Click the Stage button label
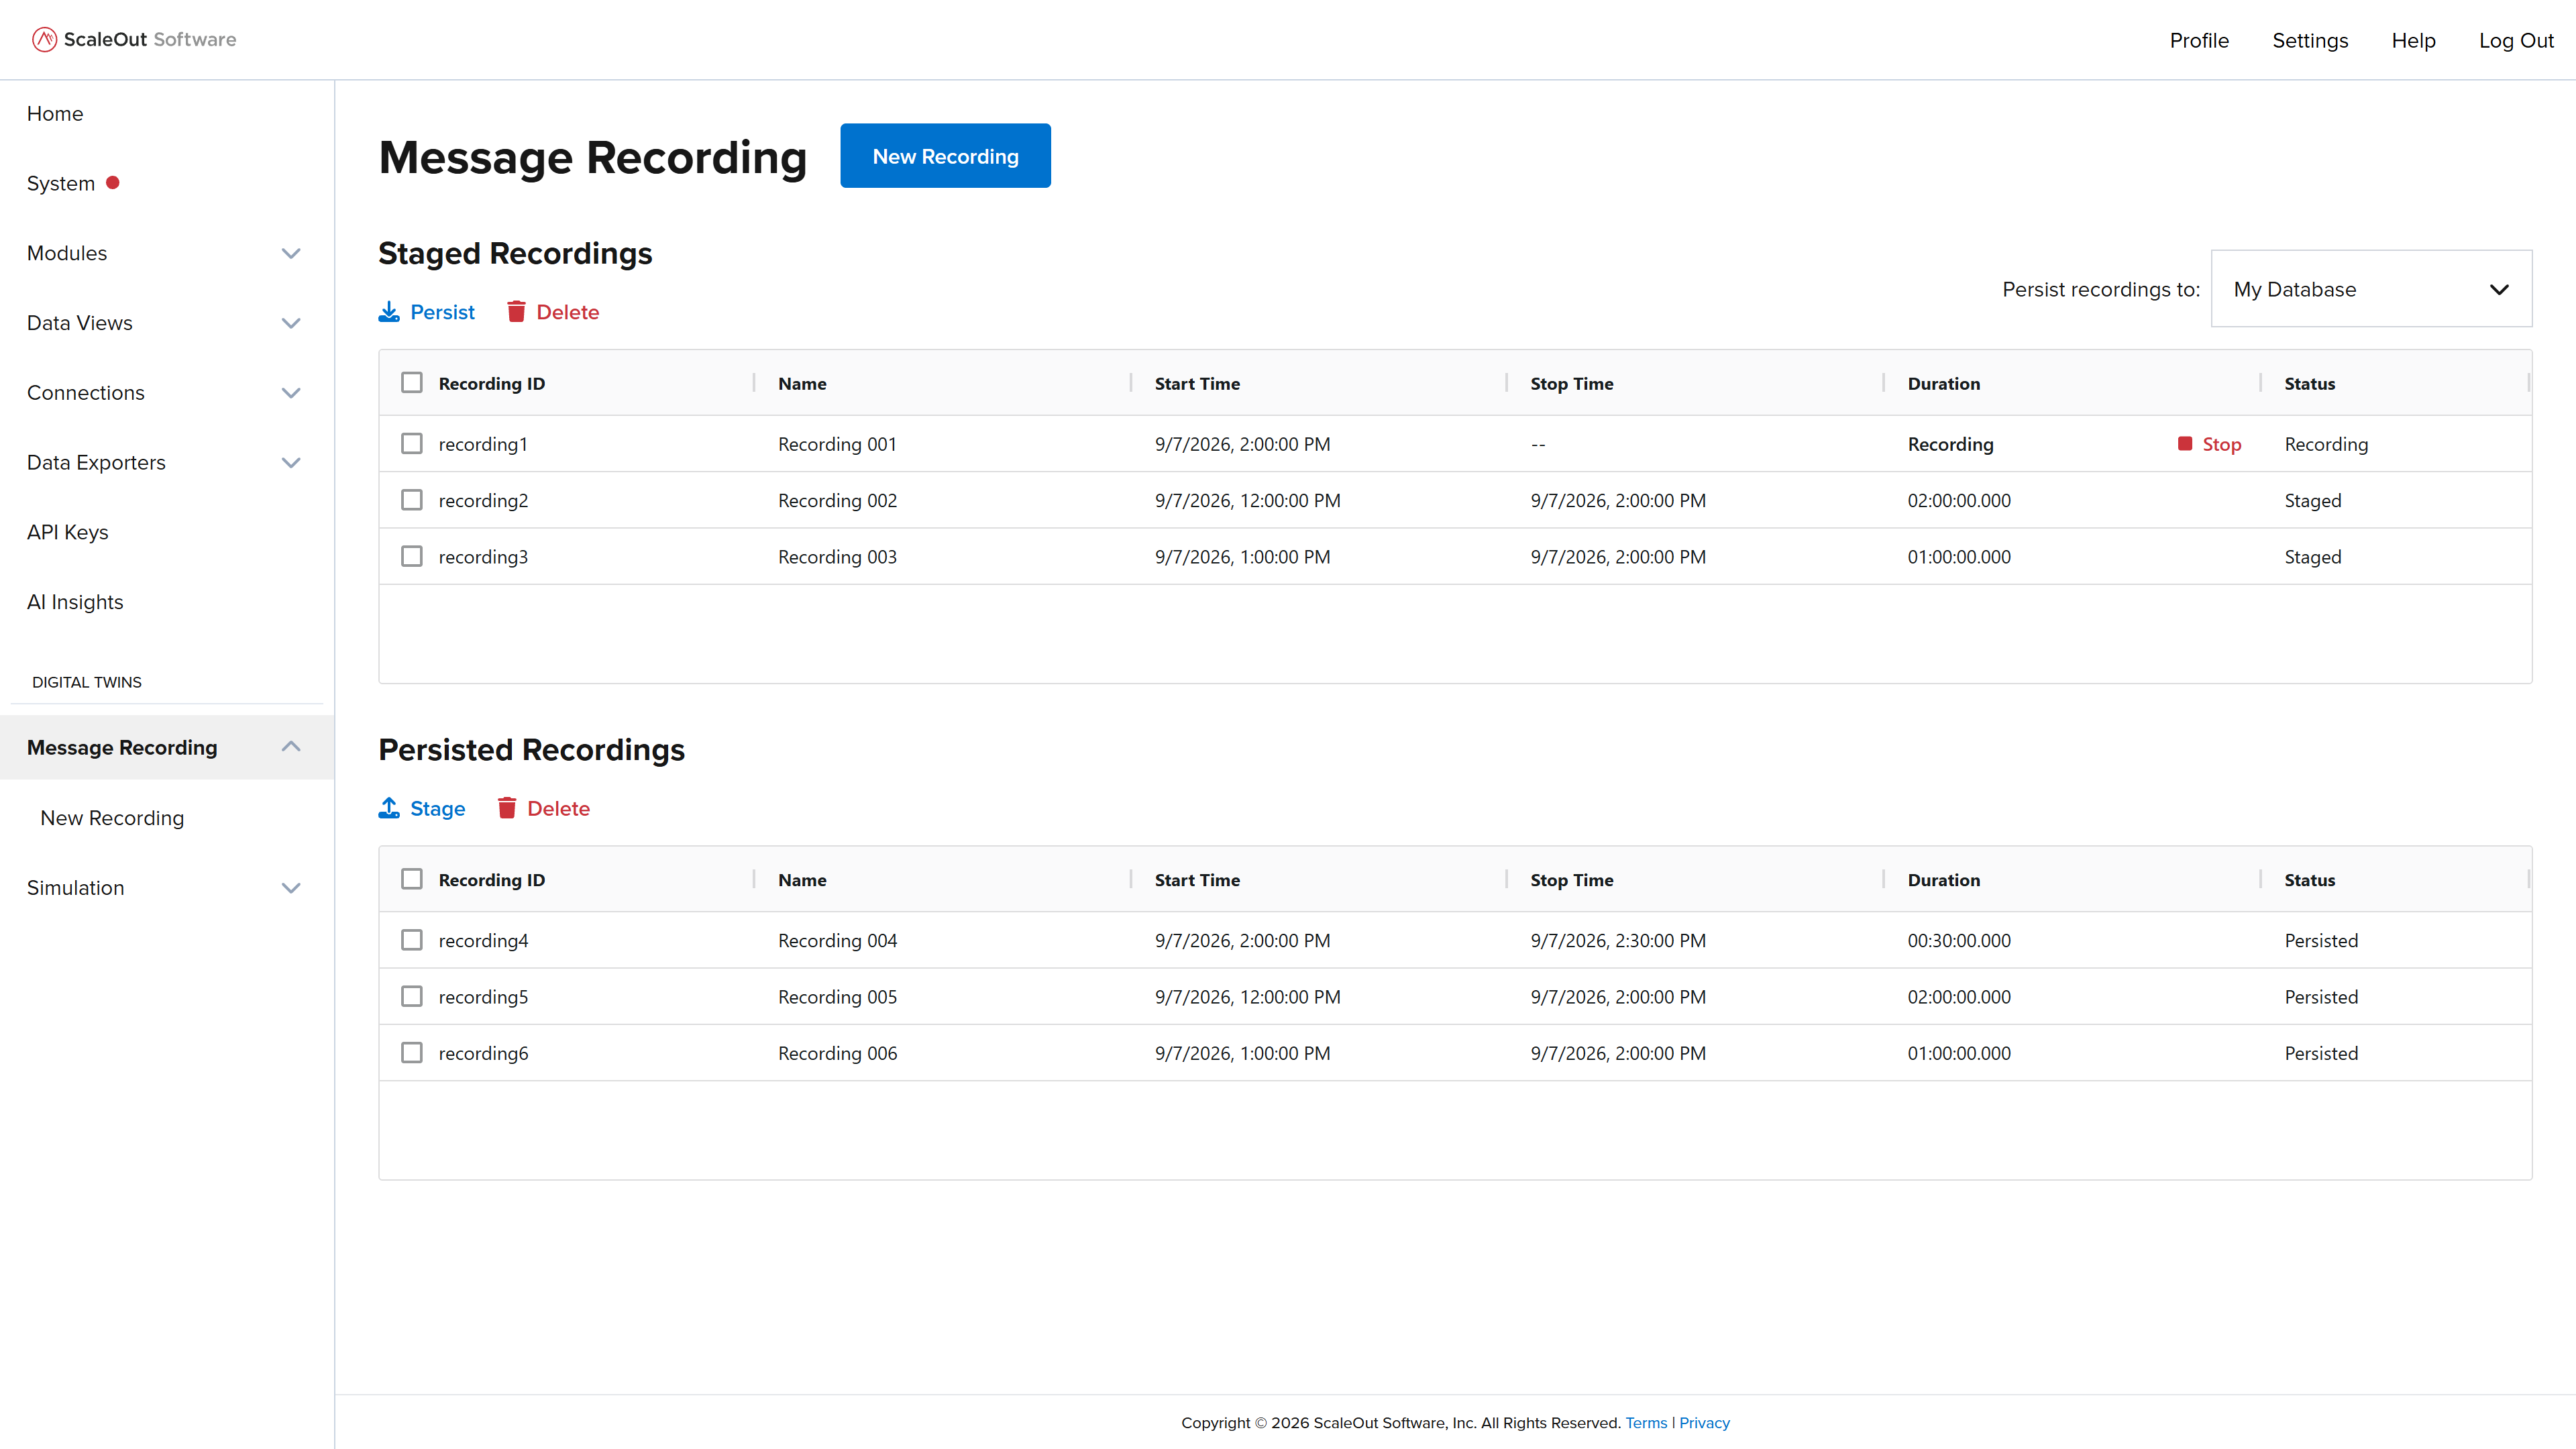This screenshot has width=2576, height=1449. [x=437, y=808]
